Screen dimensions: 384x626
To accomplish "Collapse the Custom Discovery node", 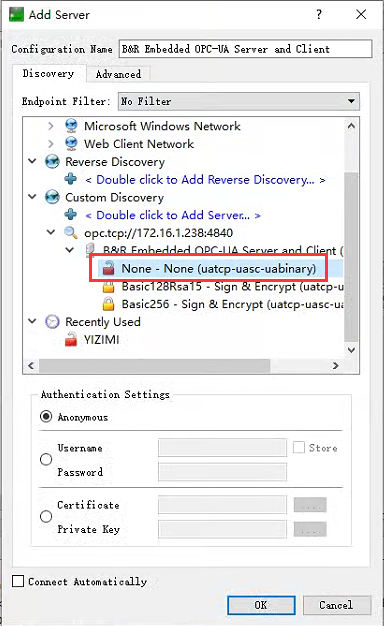I will (x=32, y=197).
